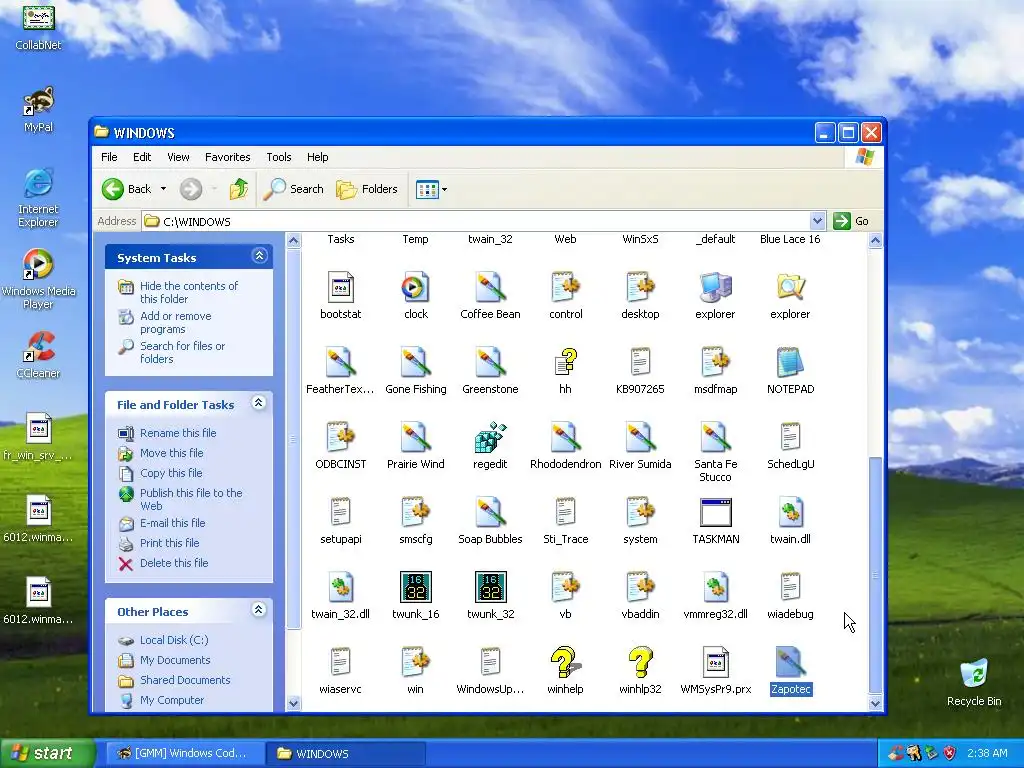The image size is (1024, 768).
Task: Select the twunk_32 file icon
Action: tap(490, 588)
